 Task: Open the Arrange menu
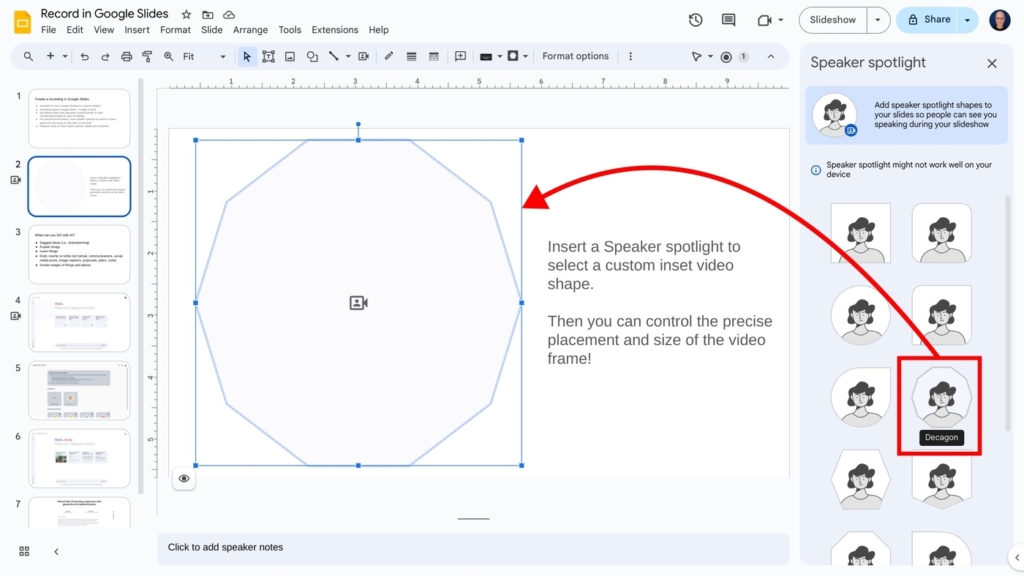(250, 30)
